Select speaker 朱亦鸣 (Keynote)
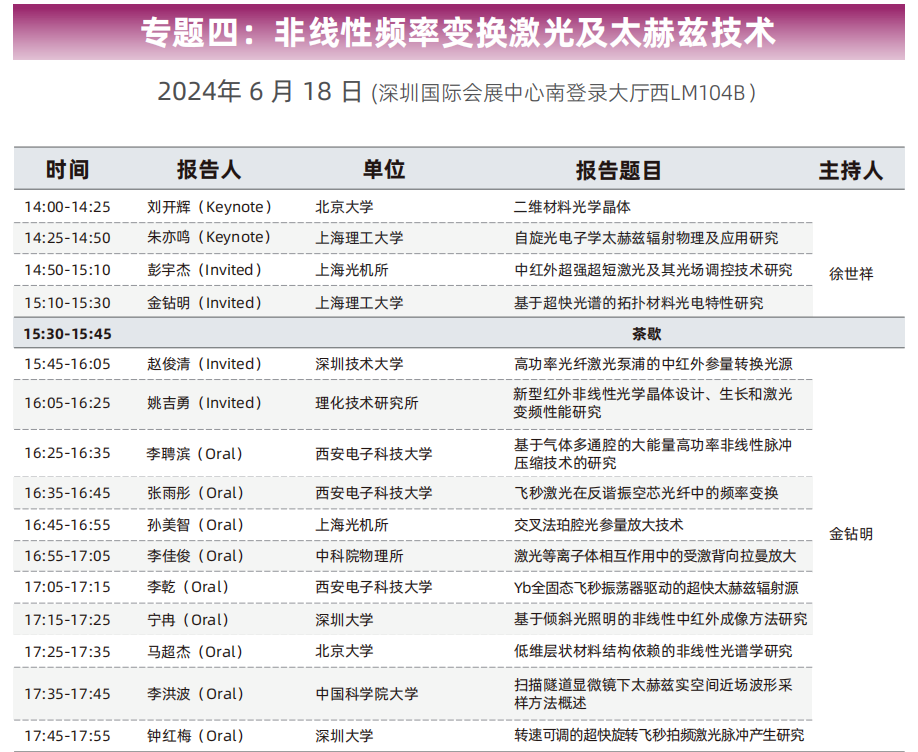918x752 pixels. click(210, 238)
